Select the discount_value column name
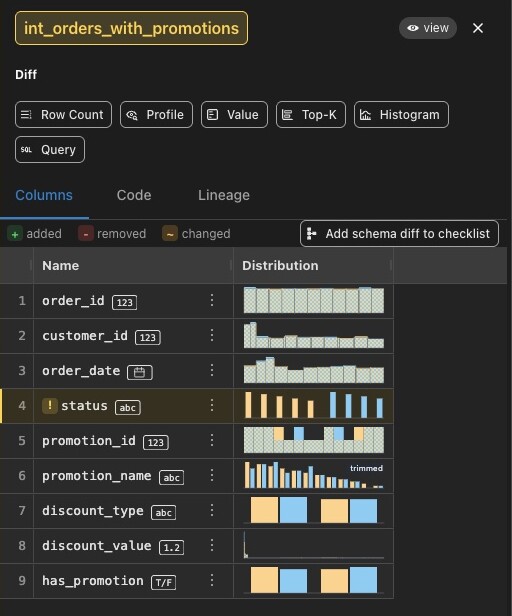The image size is (512, 616). click(x=97, y=545)
